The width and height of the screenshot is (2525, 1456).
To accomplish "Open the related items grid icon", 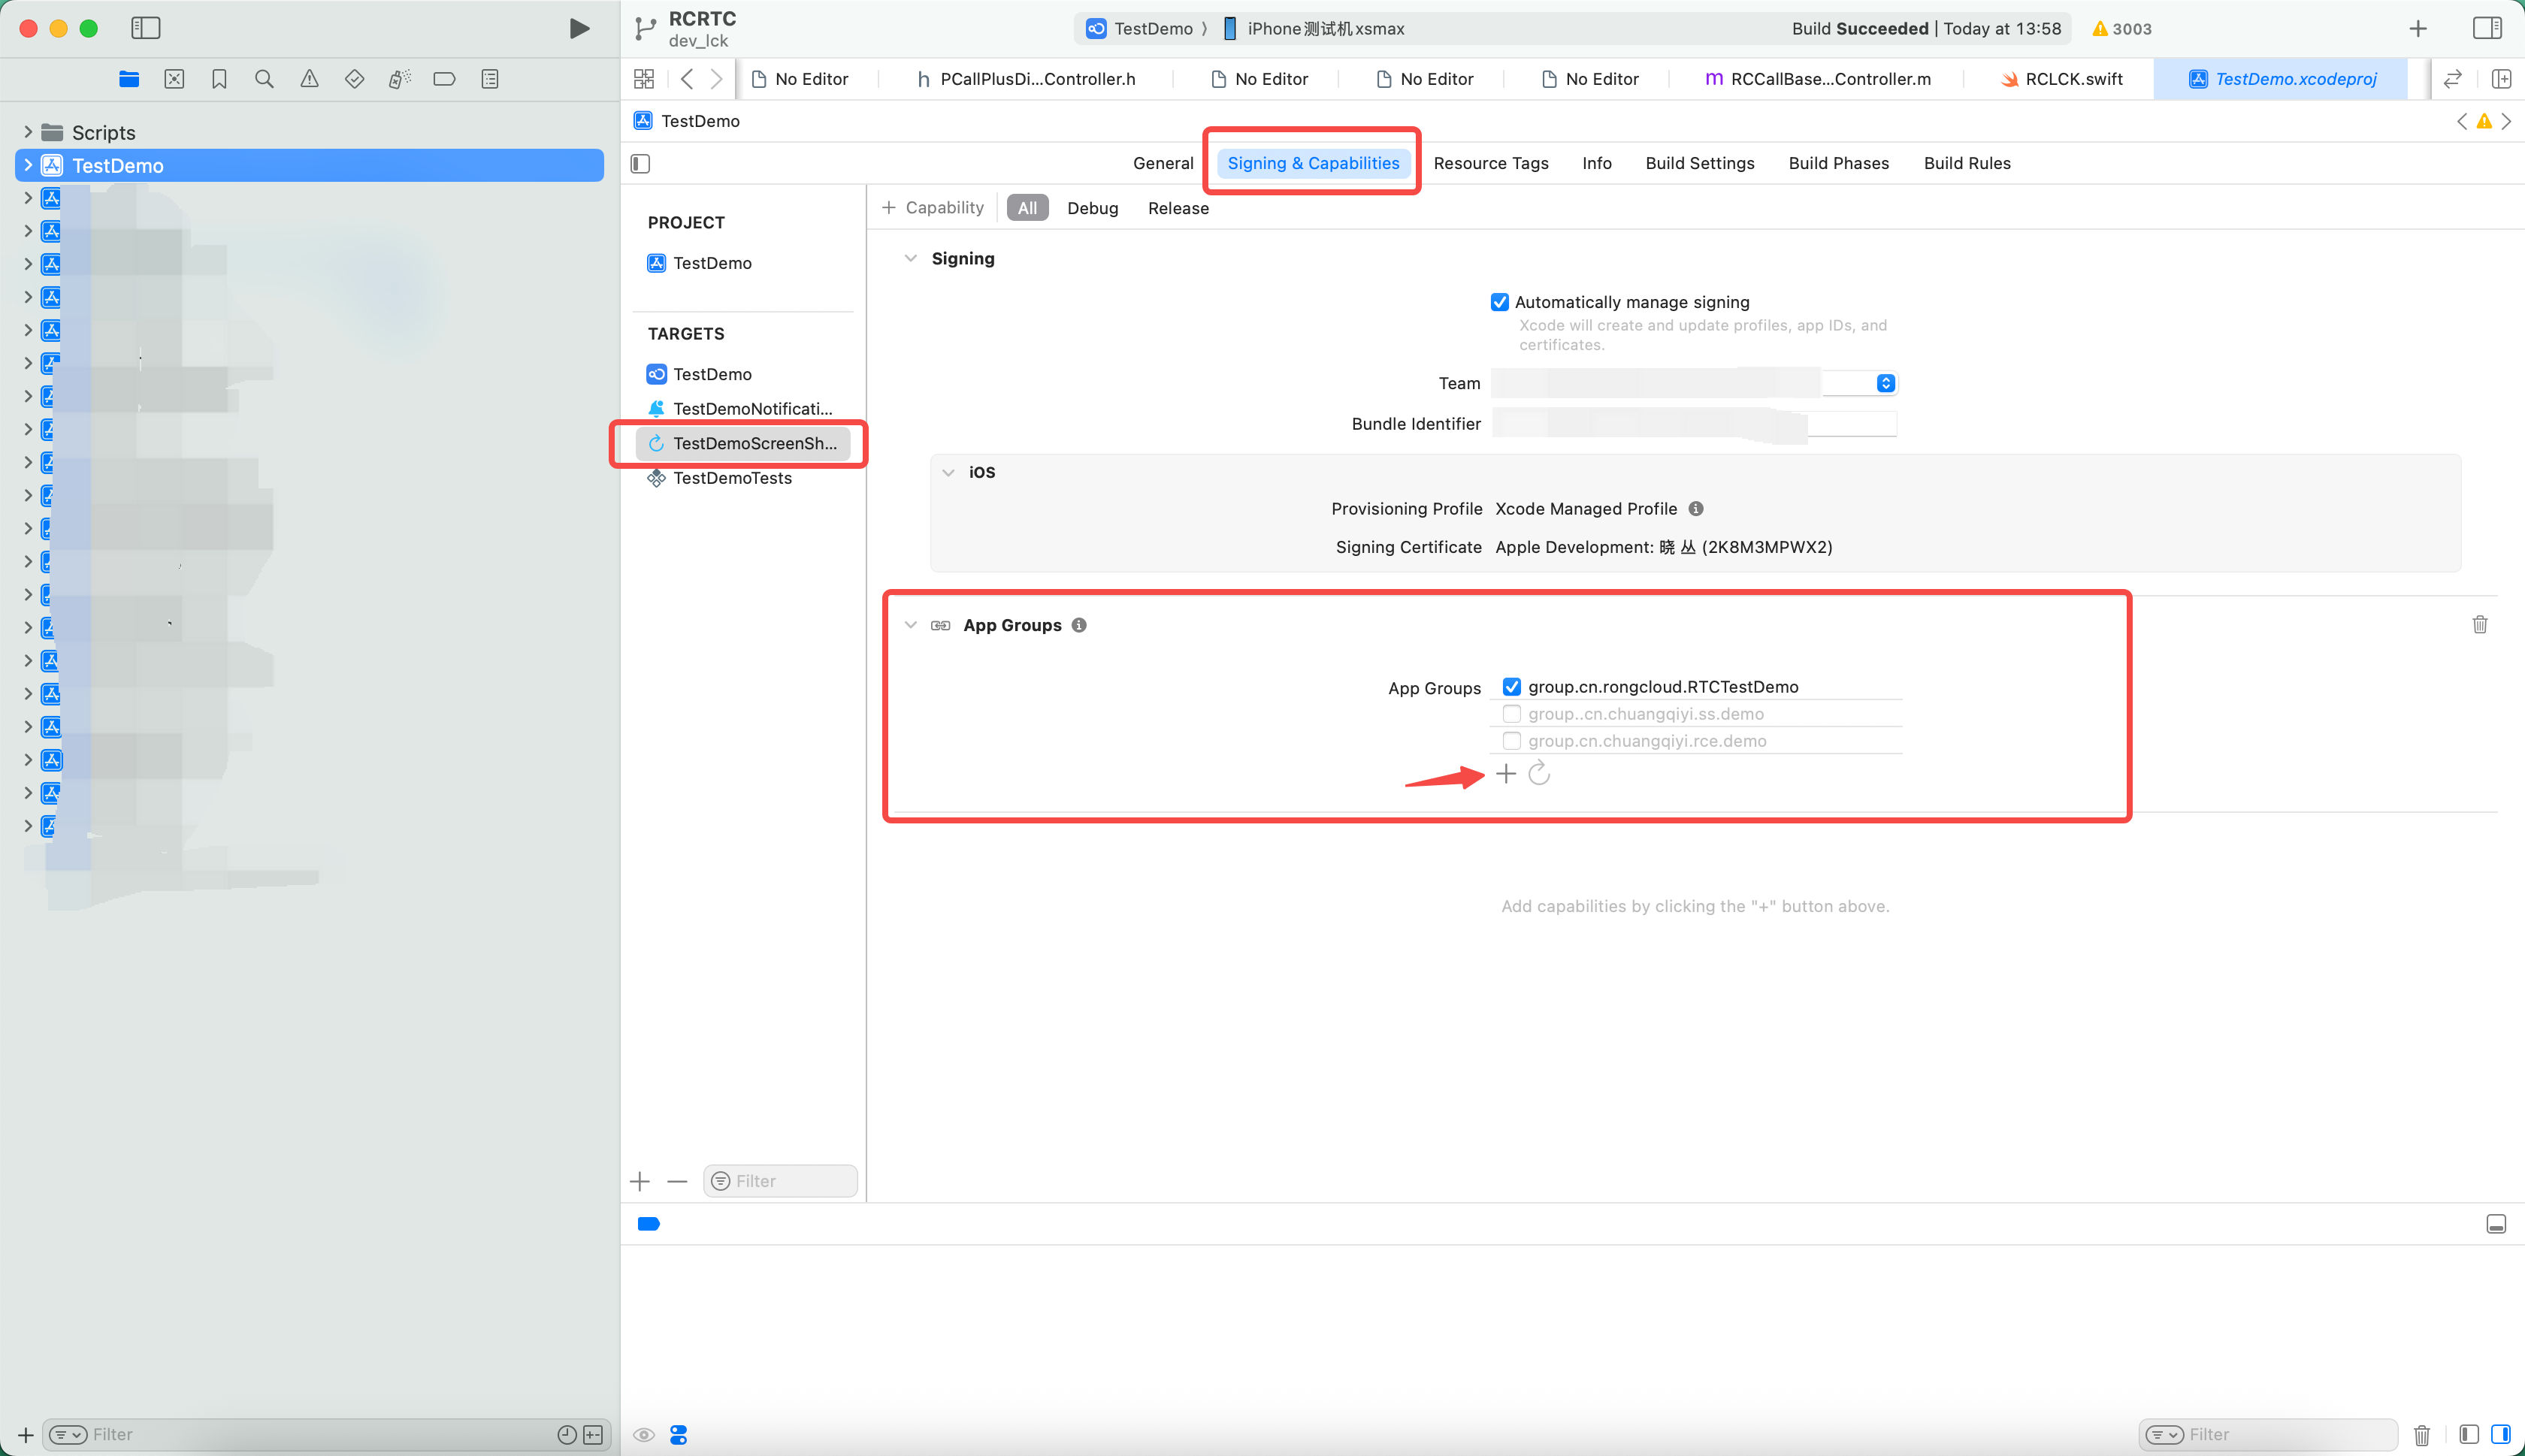I will point(644,78).
